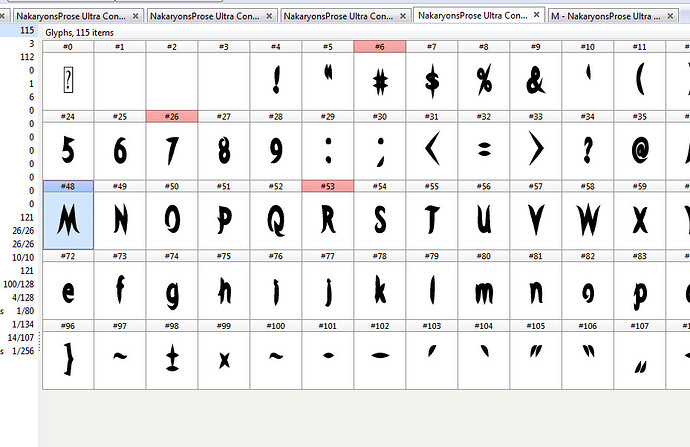This screenshot has height=447, width=690.
Task: Select the capital N glyph #49
Action: click(120, 220)
